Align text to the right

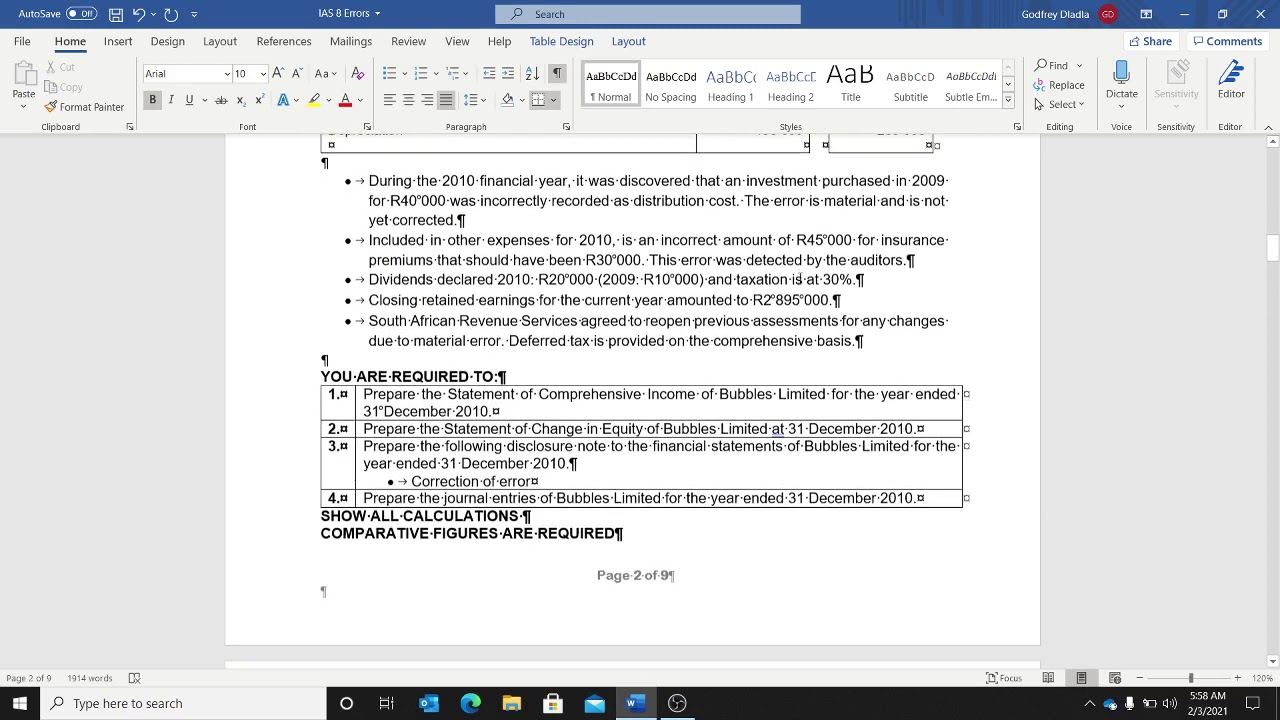(427, 100)
